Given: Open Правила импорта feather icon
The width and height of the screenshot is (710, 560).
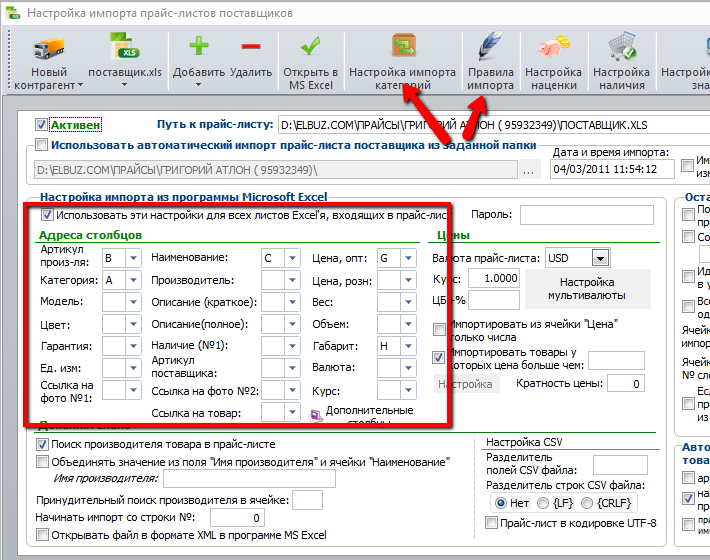Looking at the screenshot, I should tap(490, 46).
